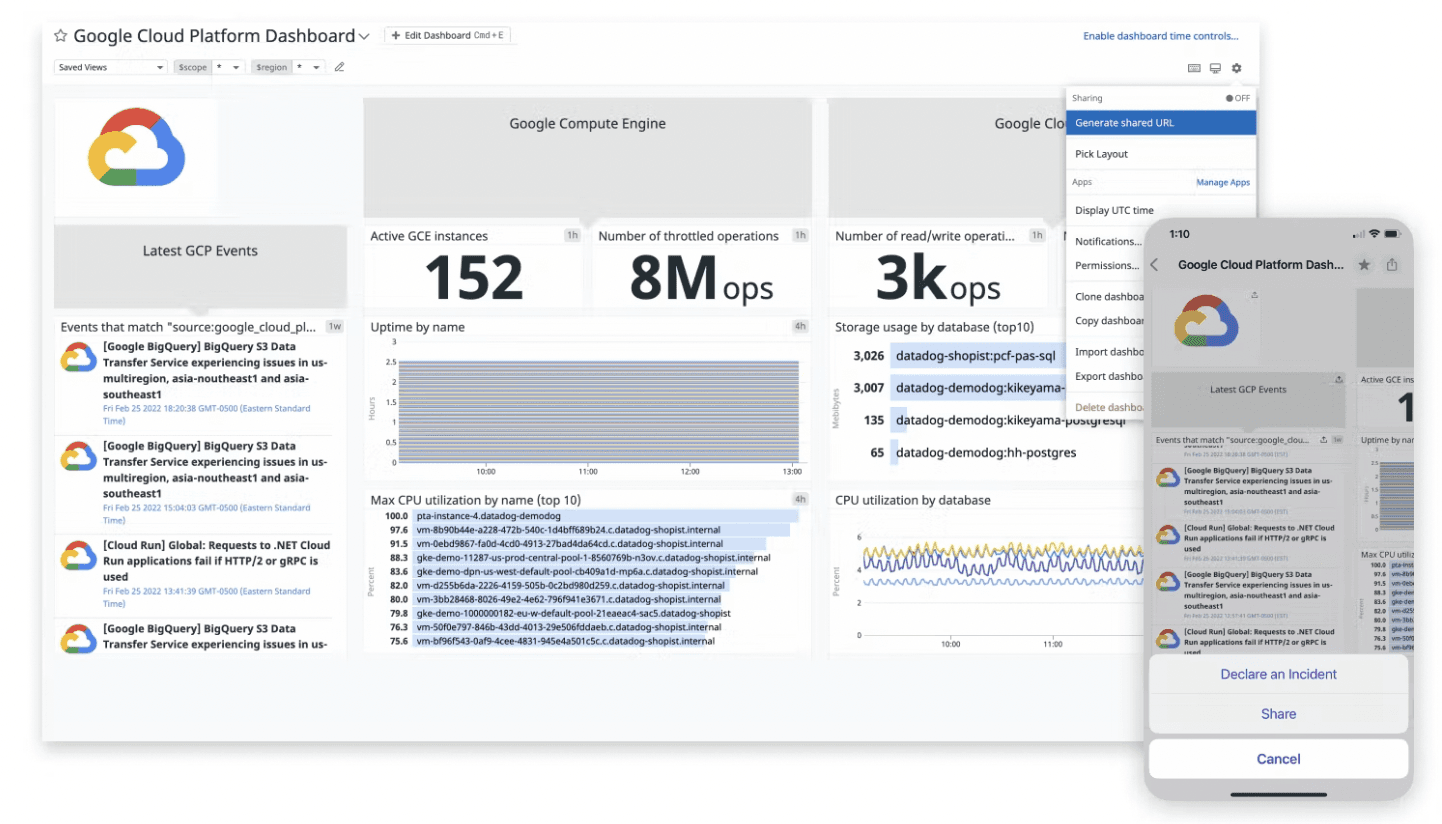Tap the share icon in phone header
This screenshot has height=824, width=1442.
click(1391, 265)
